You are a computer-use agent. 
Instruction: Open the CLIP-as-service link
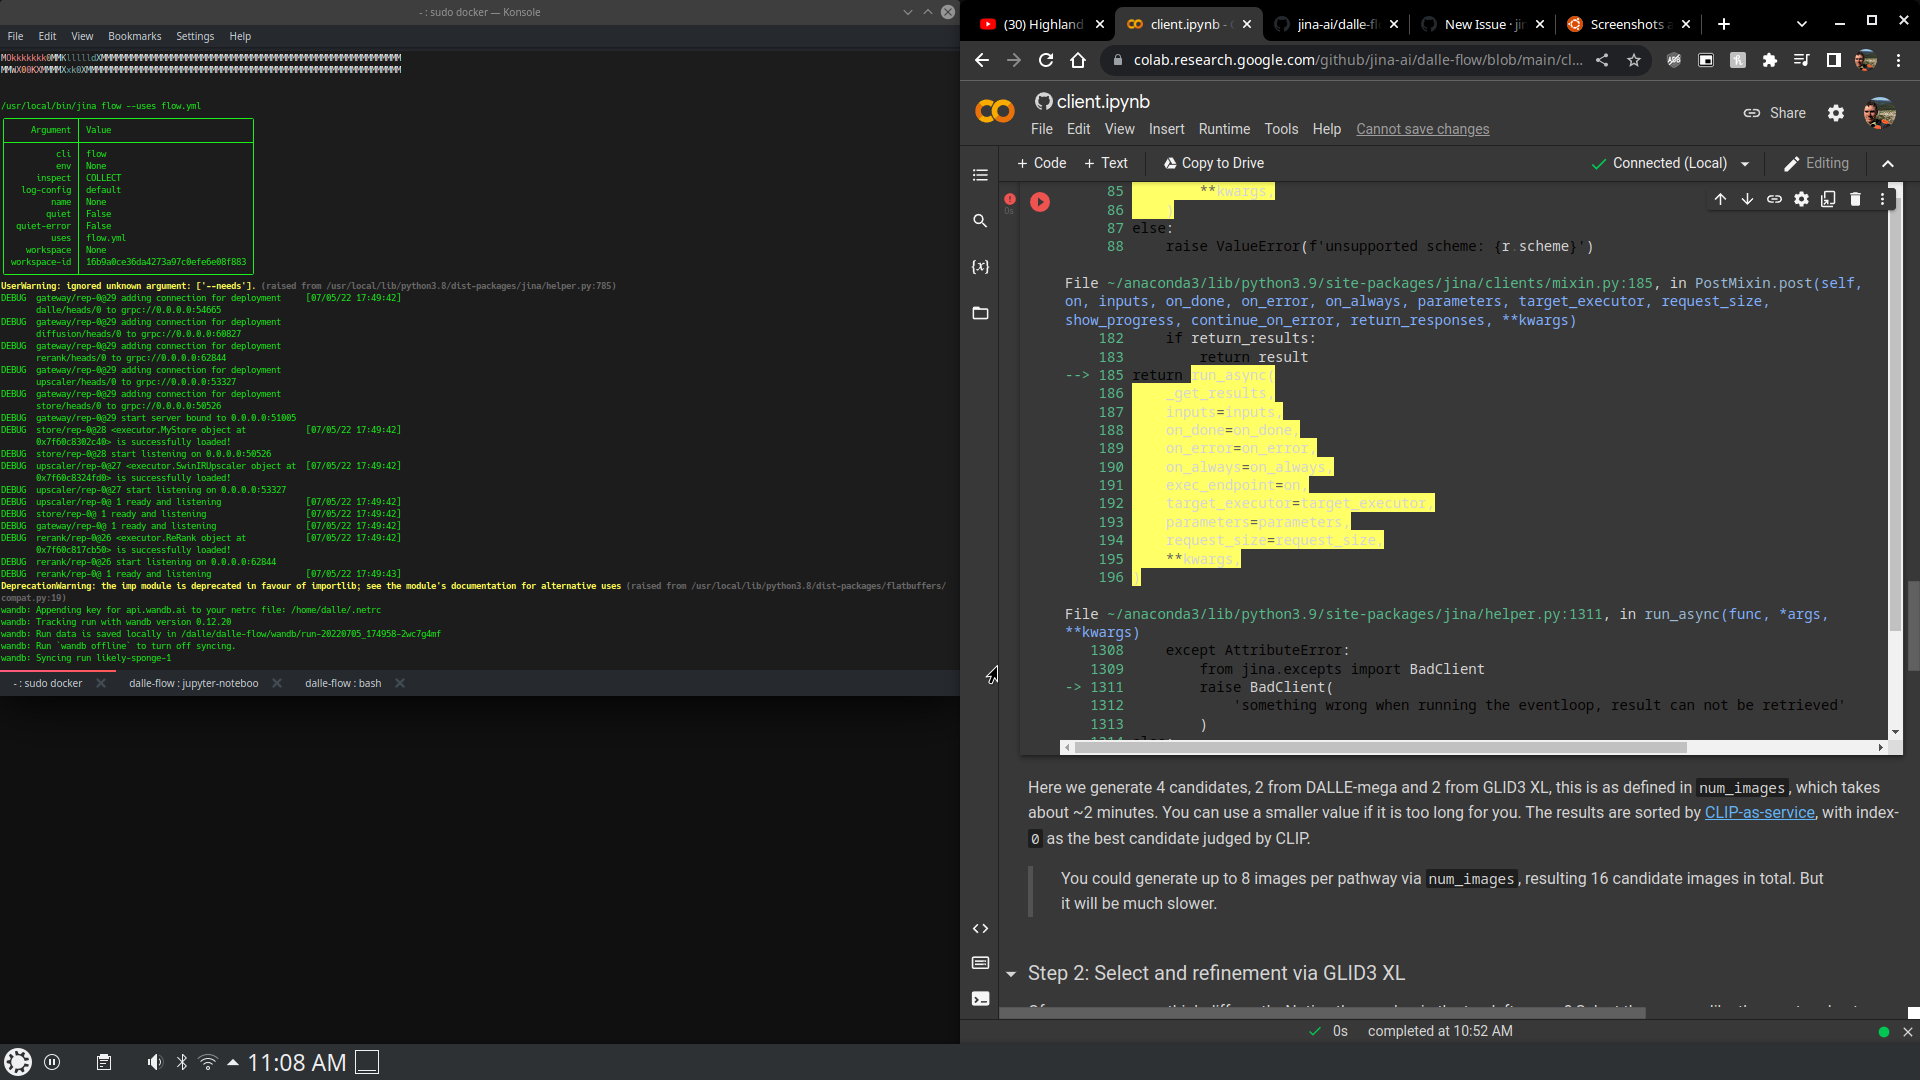1758,812
